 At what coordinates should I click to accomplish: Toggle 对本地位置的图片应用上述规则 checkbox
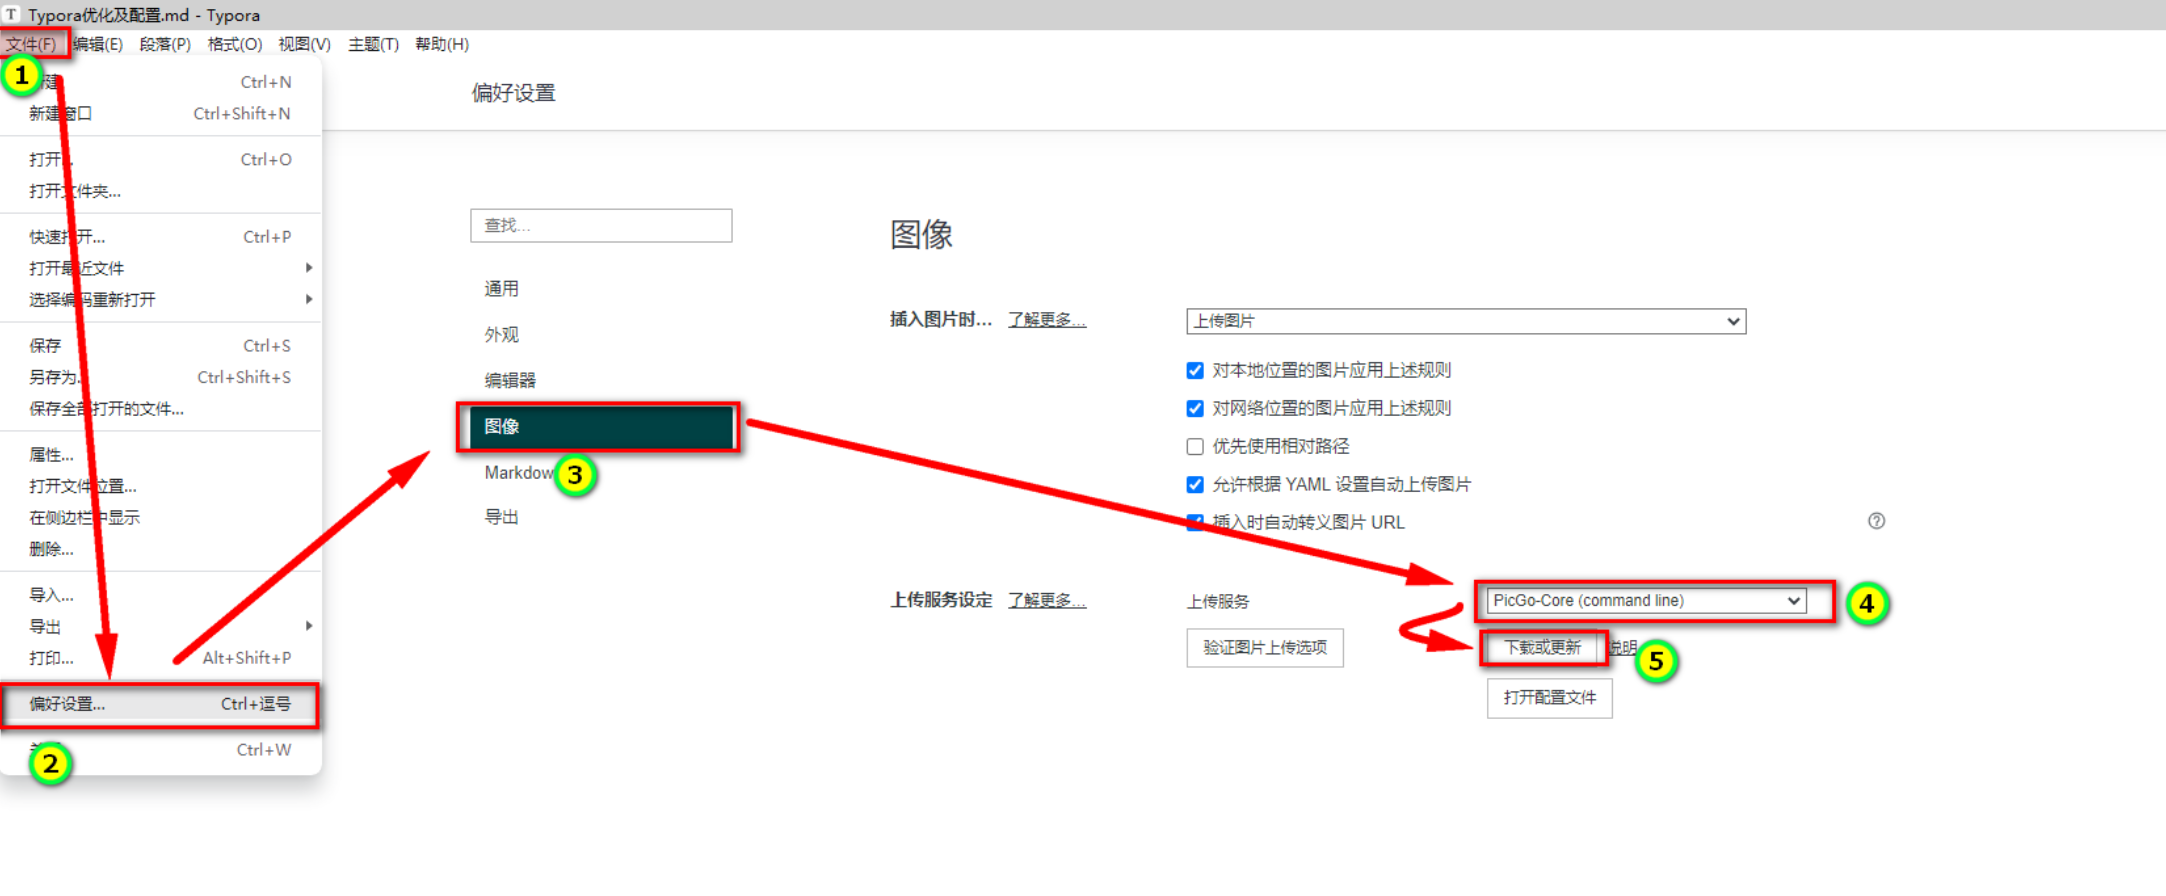(x=1195, y=371)
